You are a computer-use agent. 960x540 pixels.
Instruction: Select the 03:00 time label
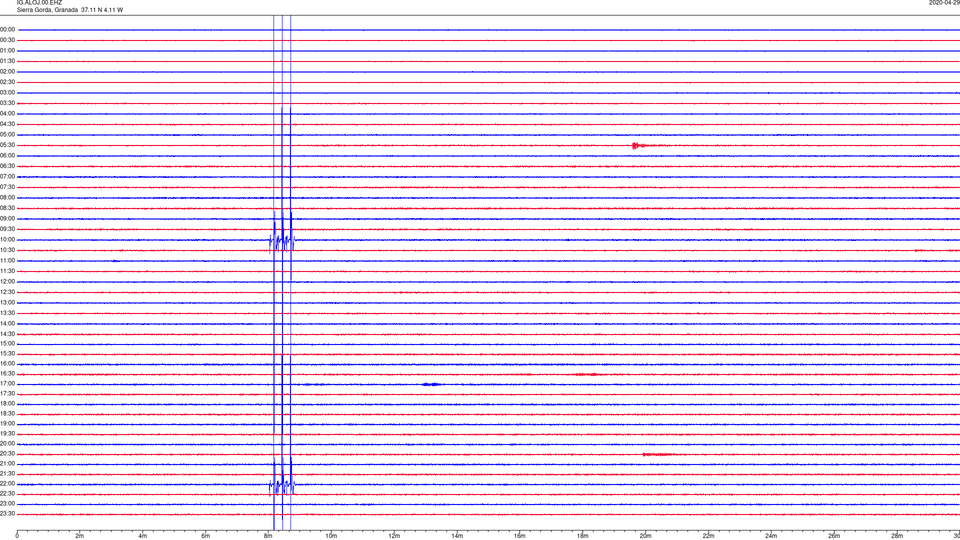(x=7, y=92)
